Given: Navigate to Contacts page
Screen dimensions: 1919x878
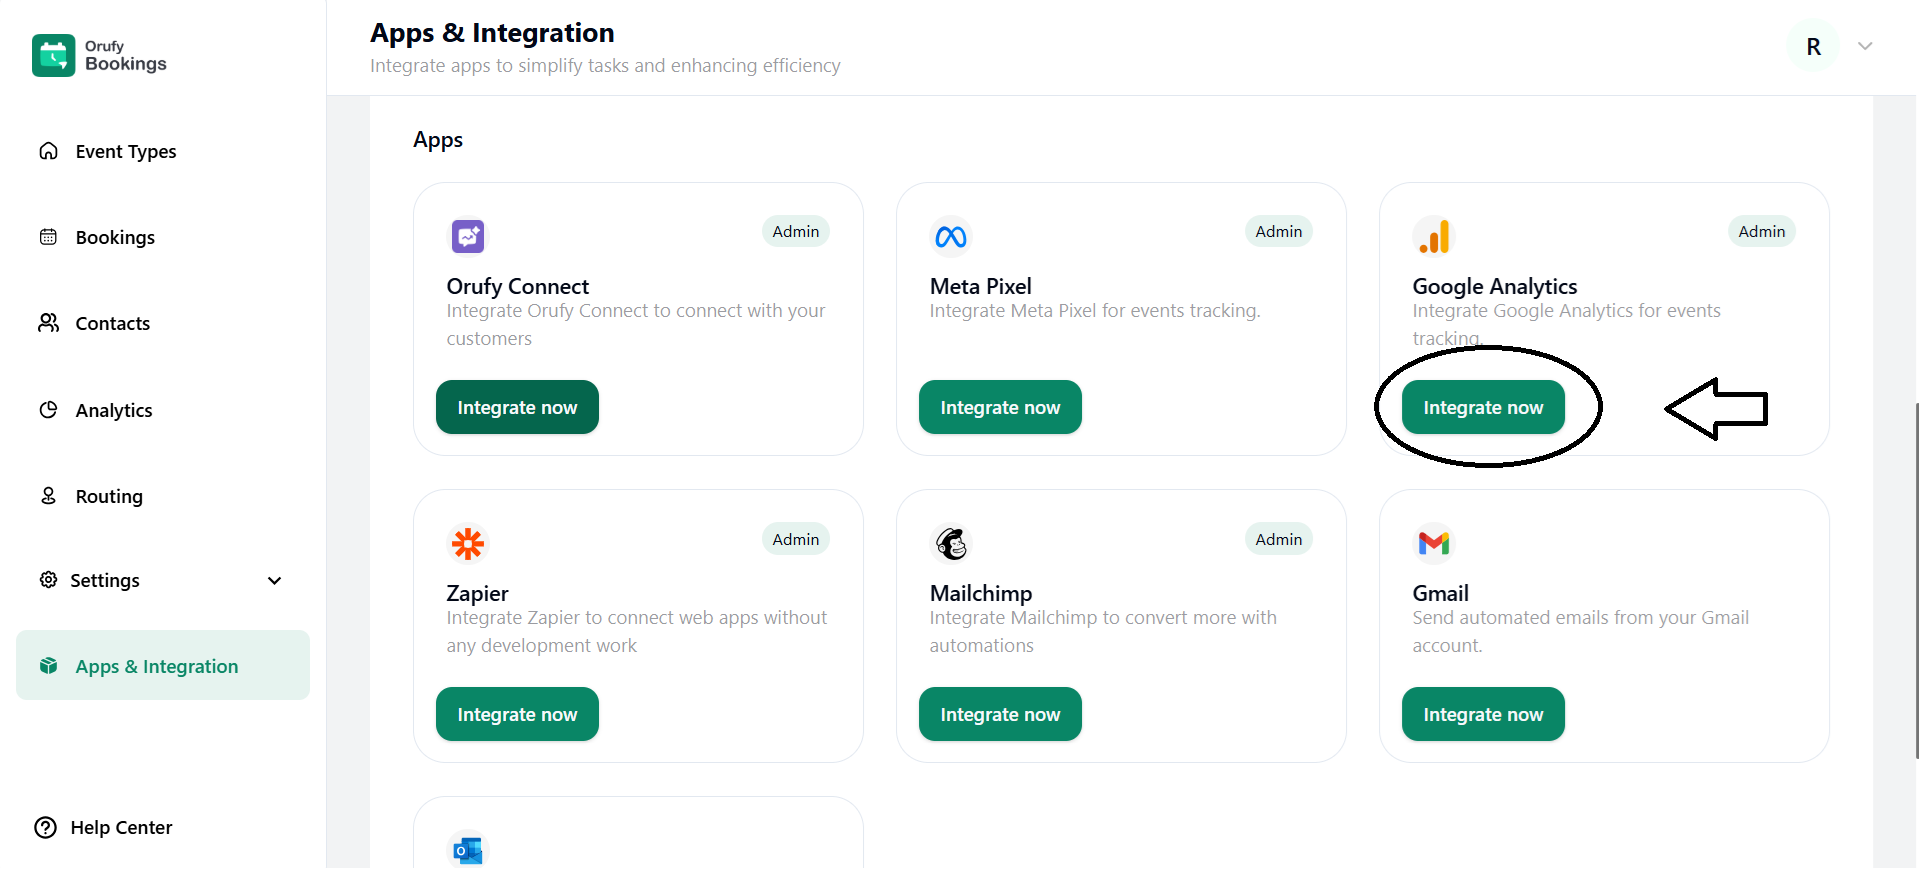Looking at the screenshot, I should click(112, 324).
